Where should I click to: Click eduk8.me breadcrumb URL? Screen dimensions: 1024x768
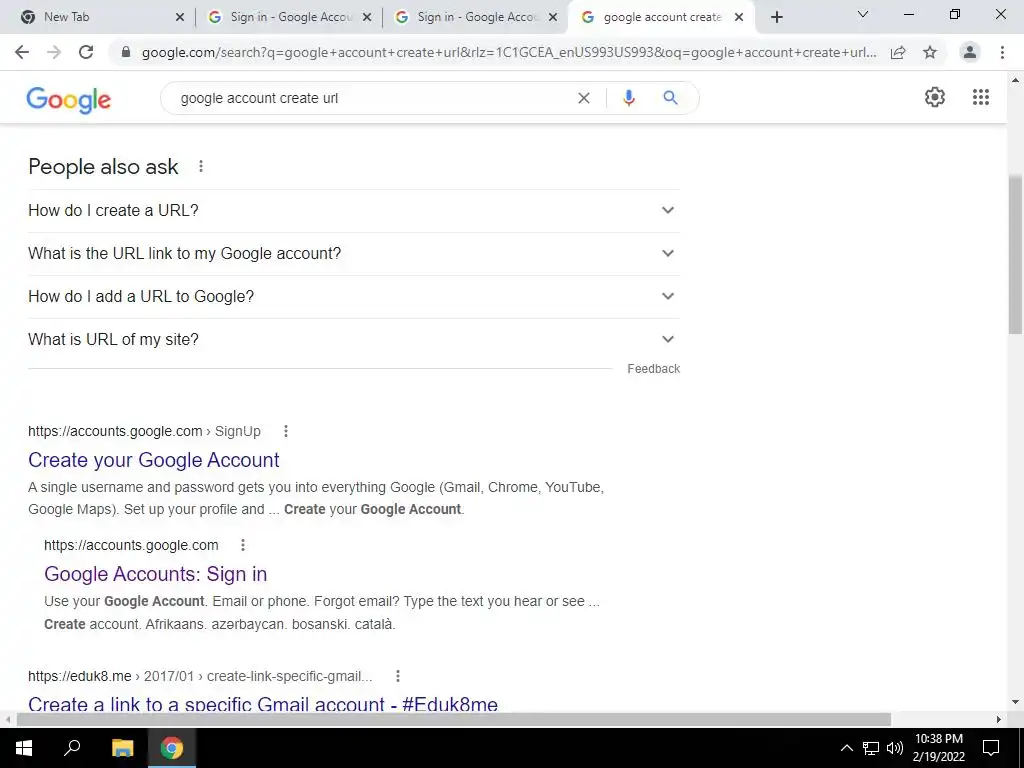point(200,676)
